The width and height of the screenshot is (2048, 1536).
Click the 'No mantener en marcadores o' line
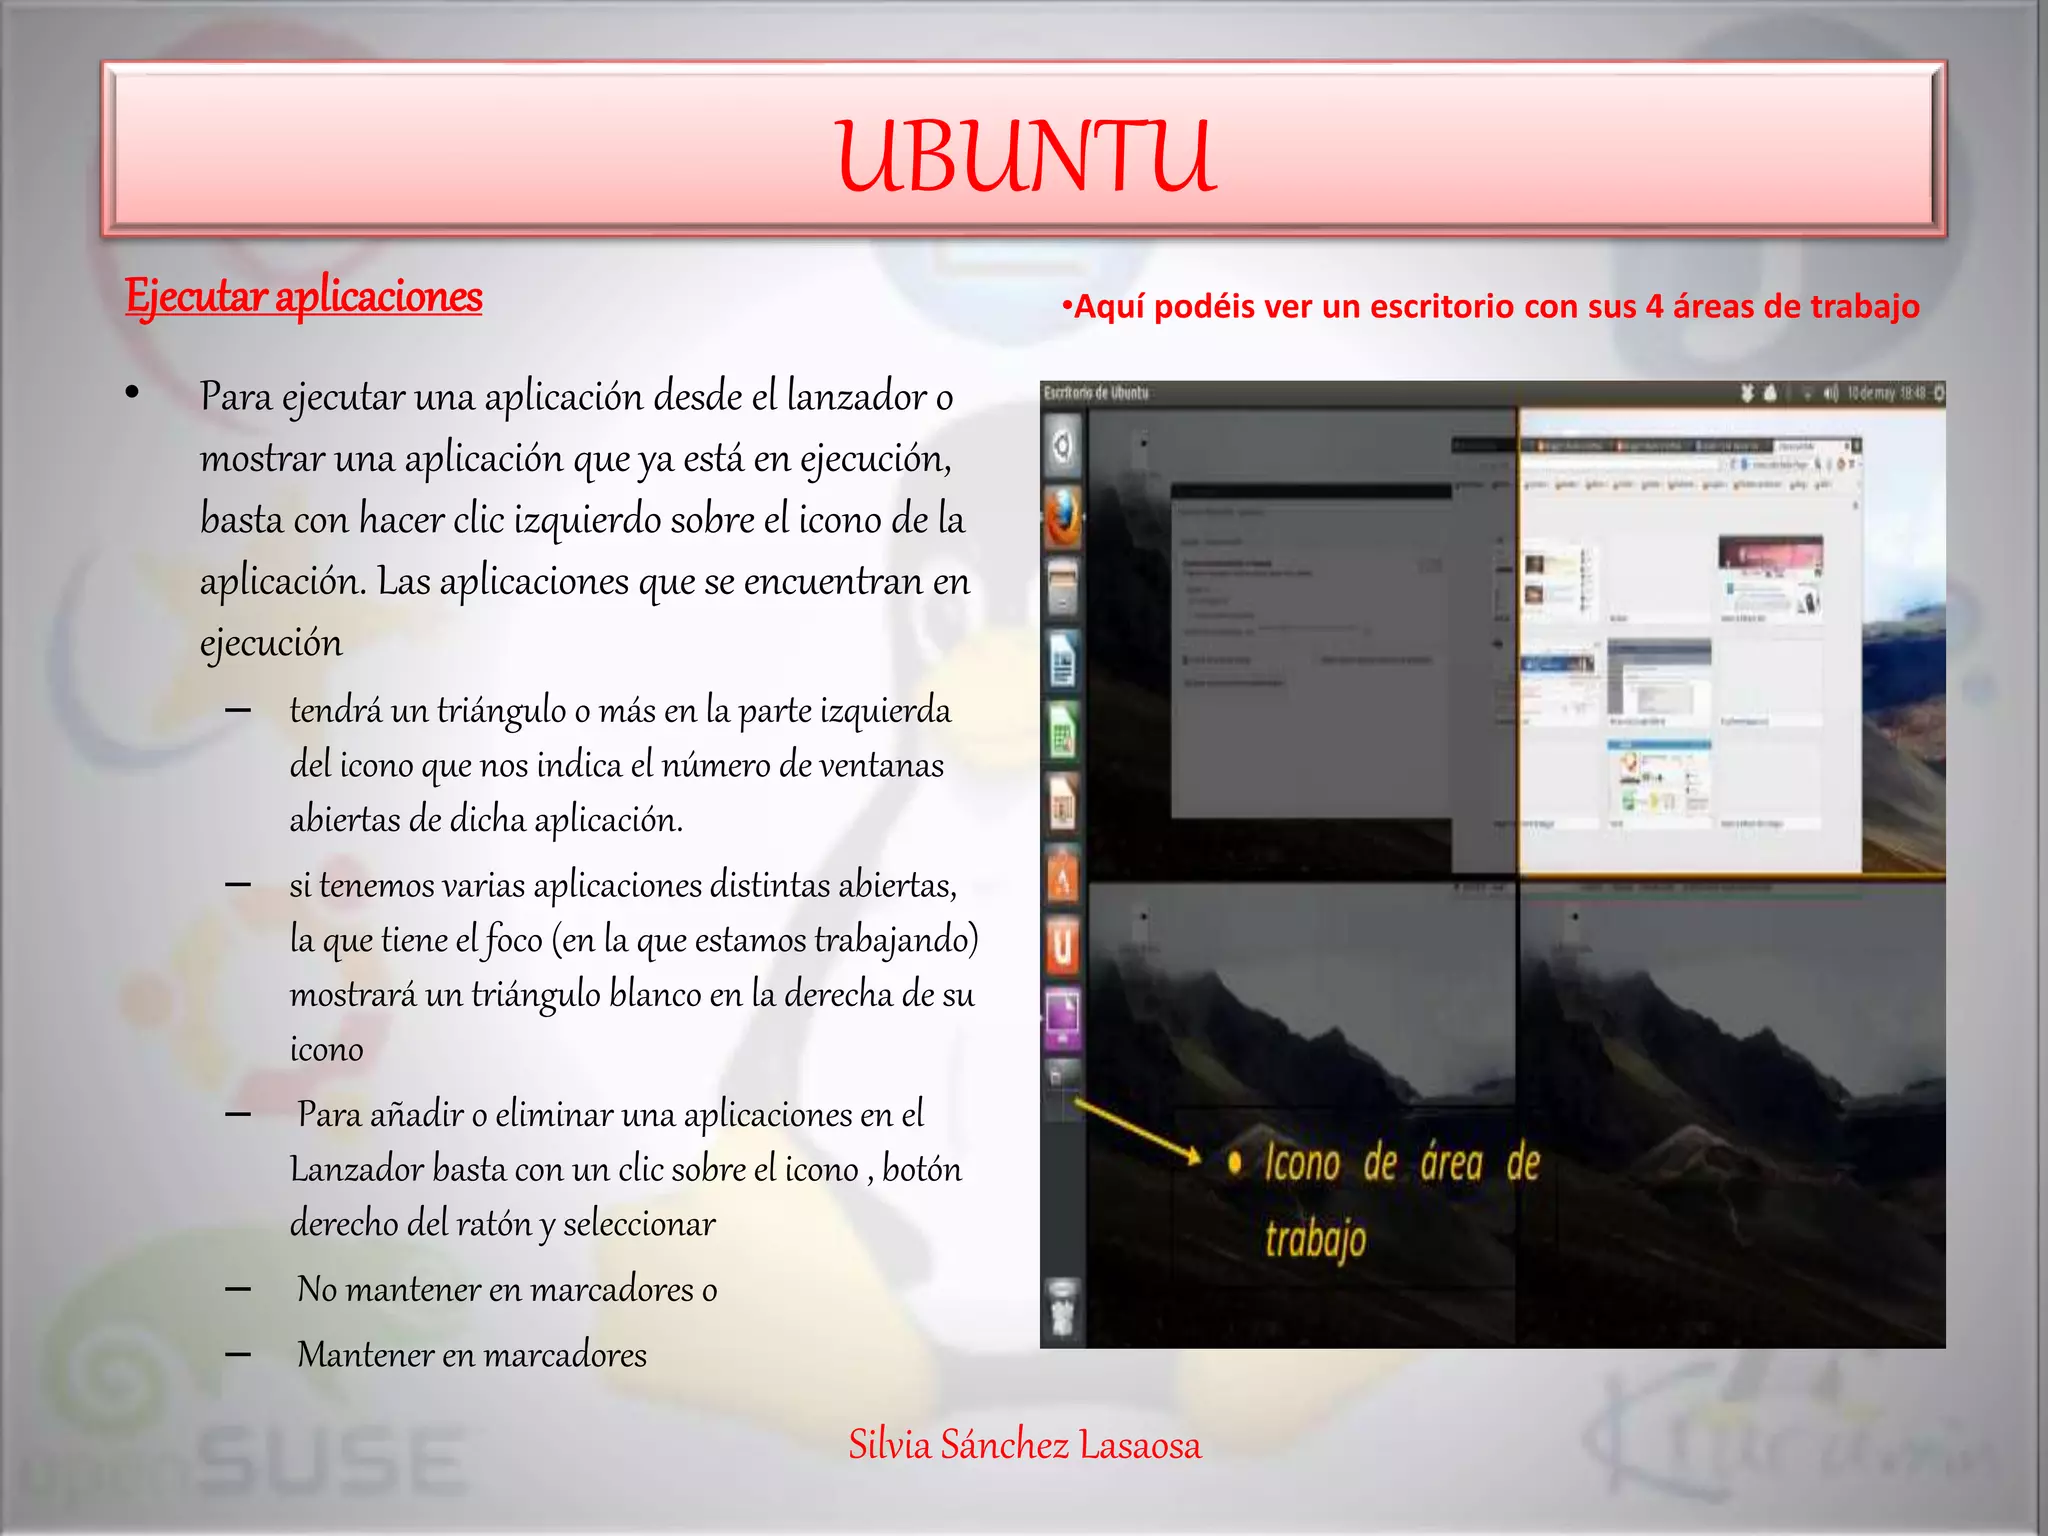tap(507, 1290)
